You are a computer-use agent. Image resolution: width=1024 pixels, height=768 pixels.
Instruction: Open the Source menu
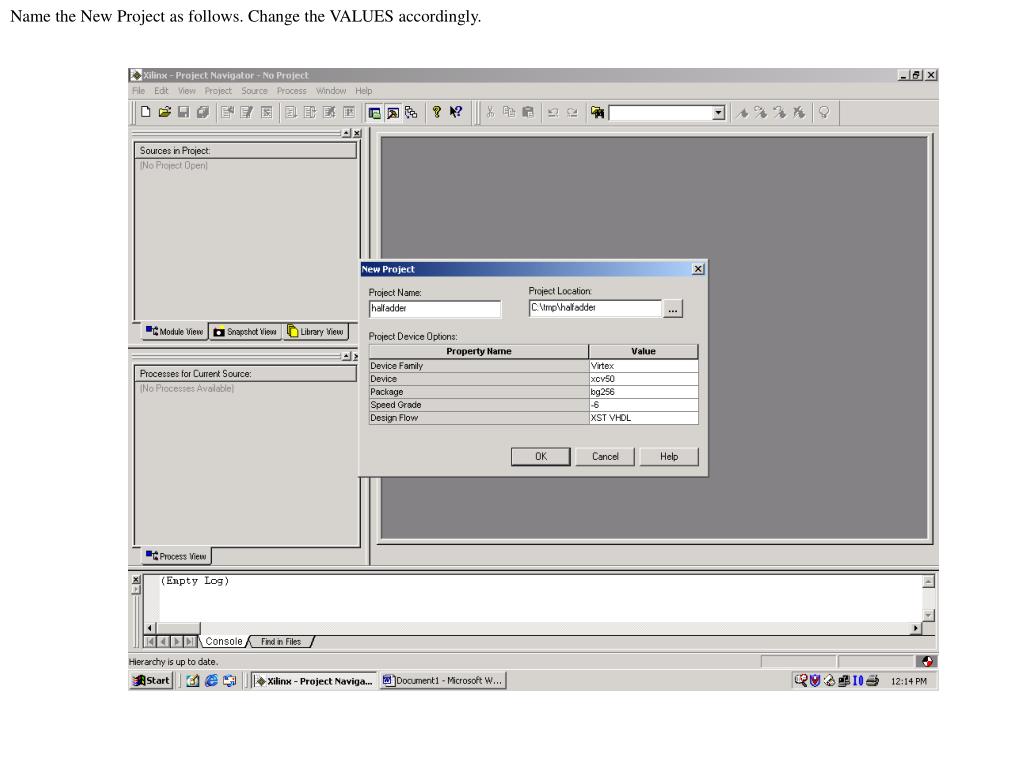point(254,91)
